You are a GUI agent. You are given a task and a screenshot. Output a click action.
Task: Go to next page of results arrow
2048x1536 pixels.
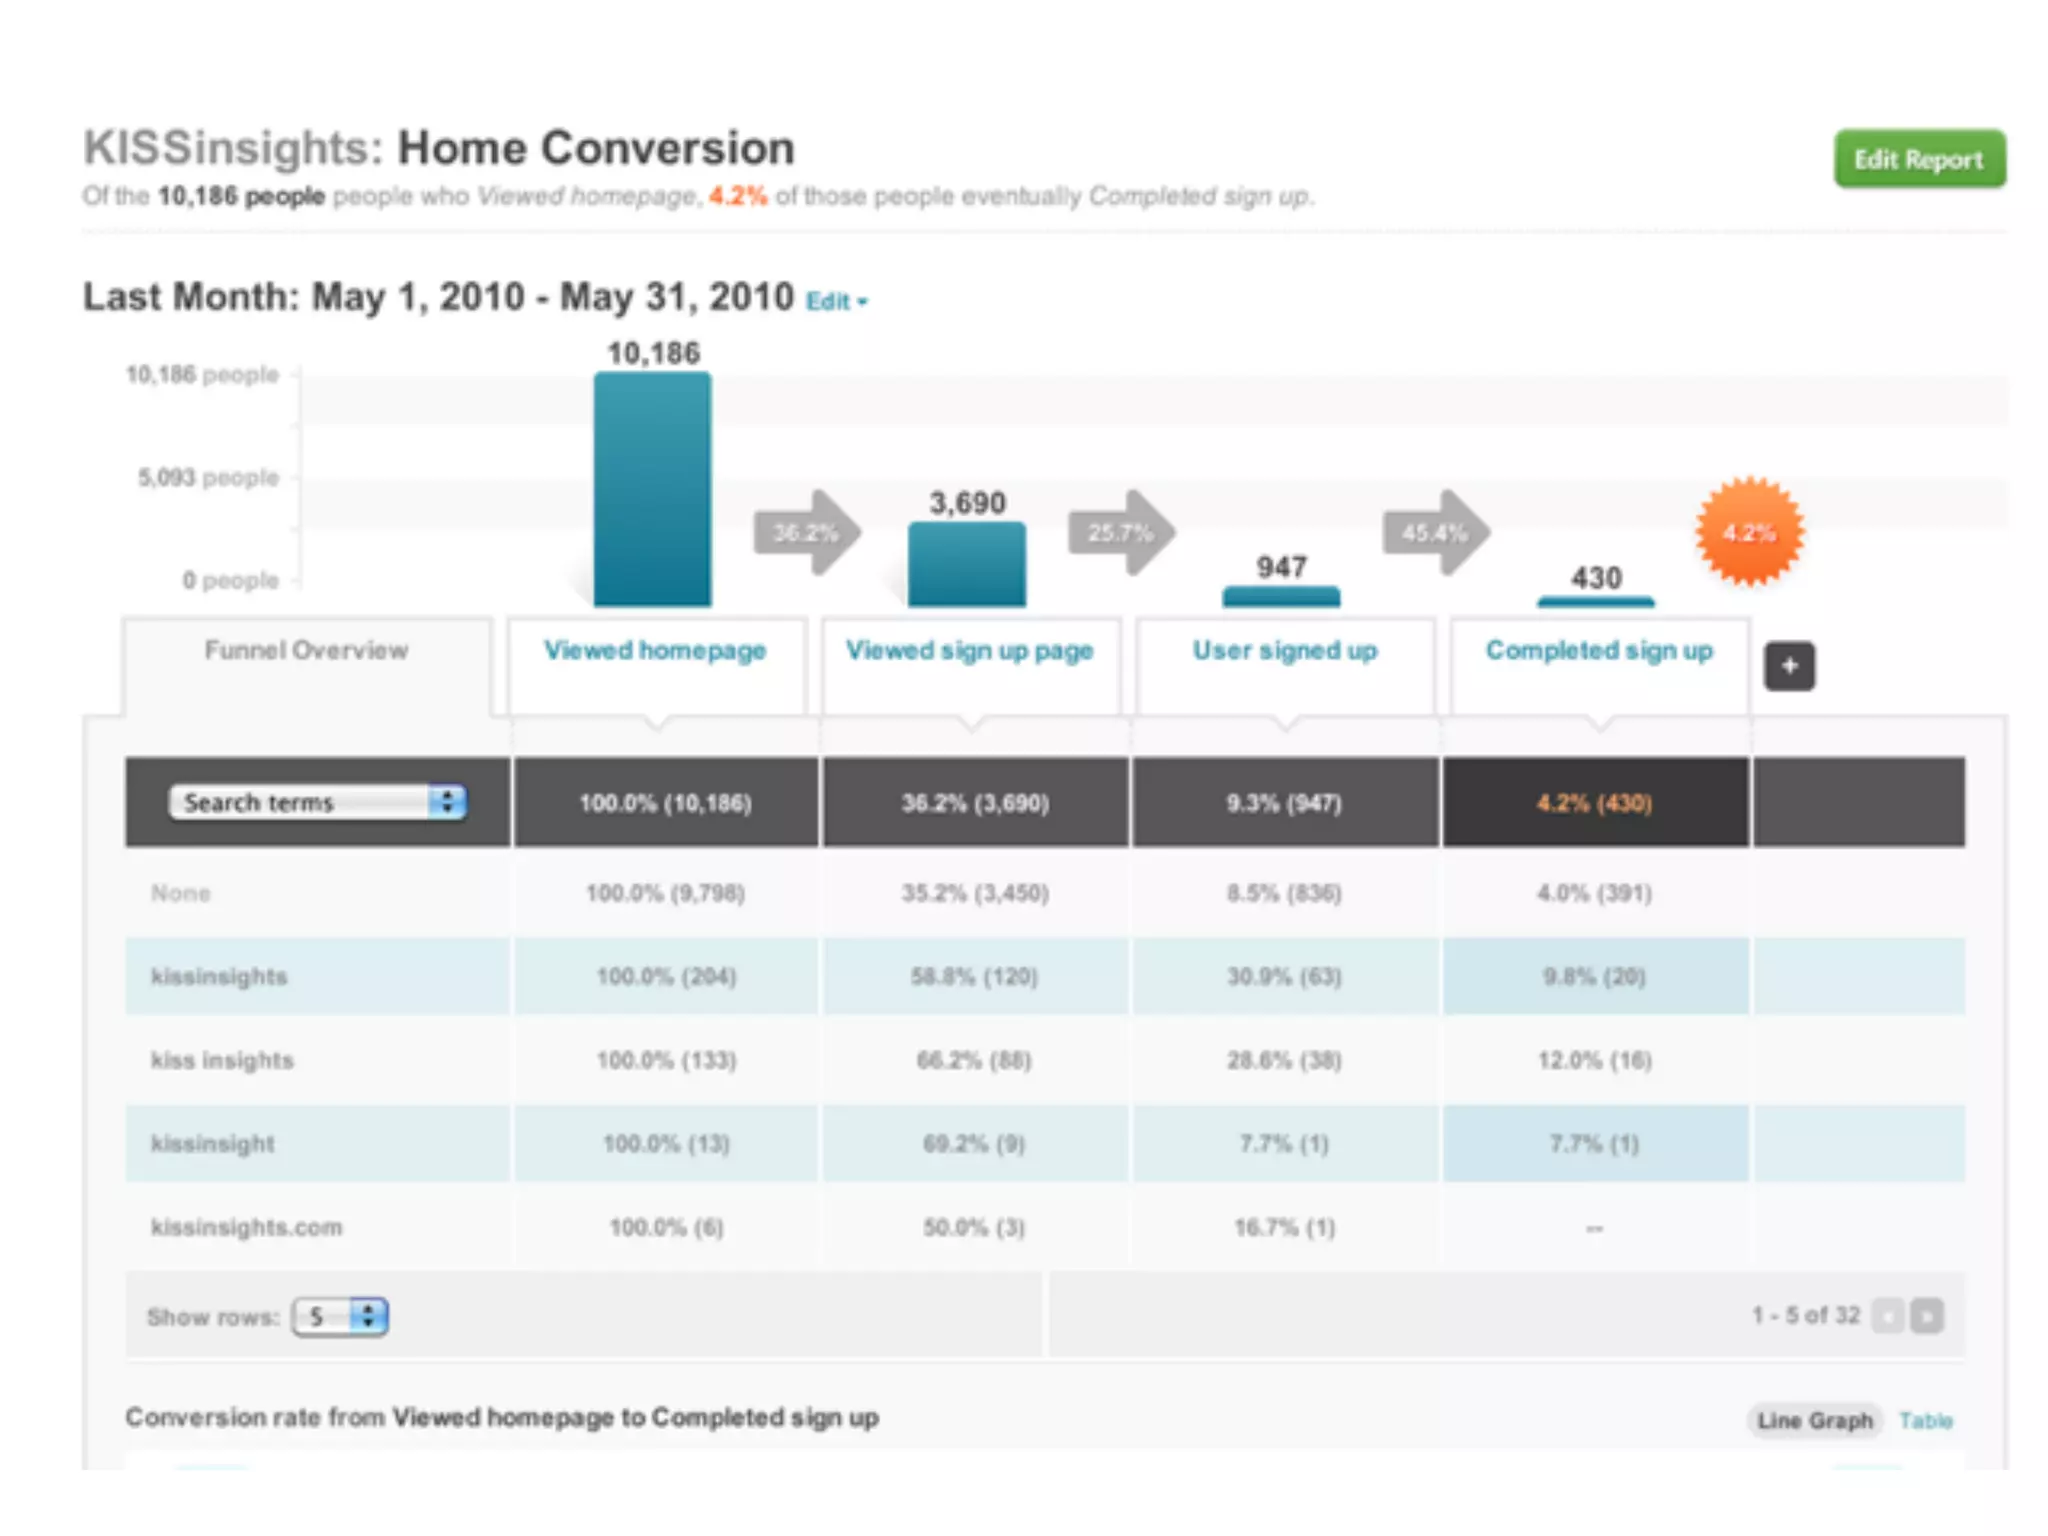coord(1927,1316)
